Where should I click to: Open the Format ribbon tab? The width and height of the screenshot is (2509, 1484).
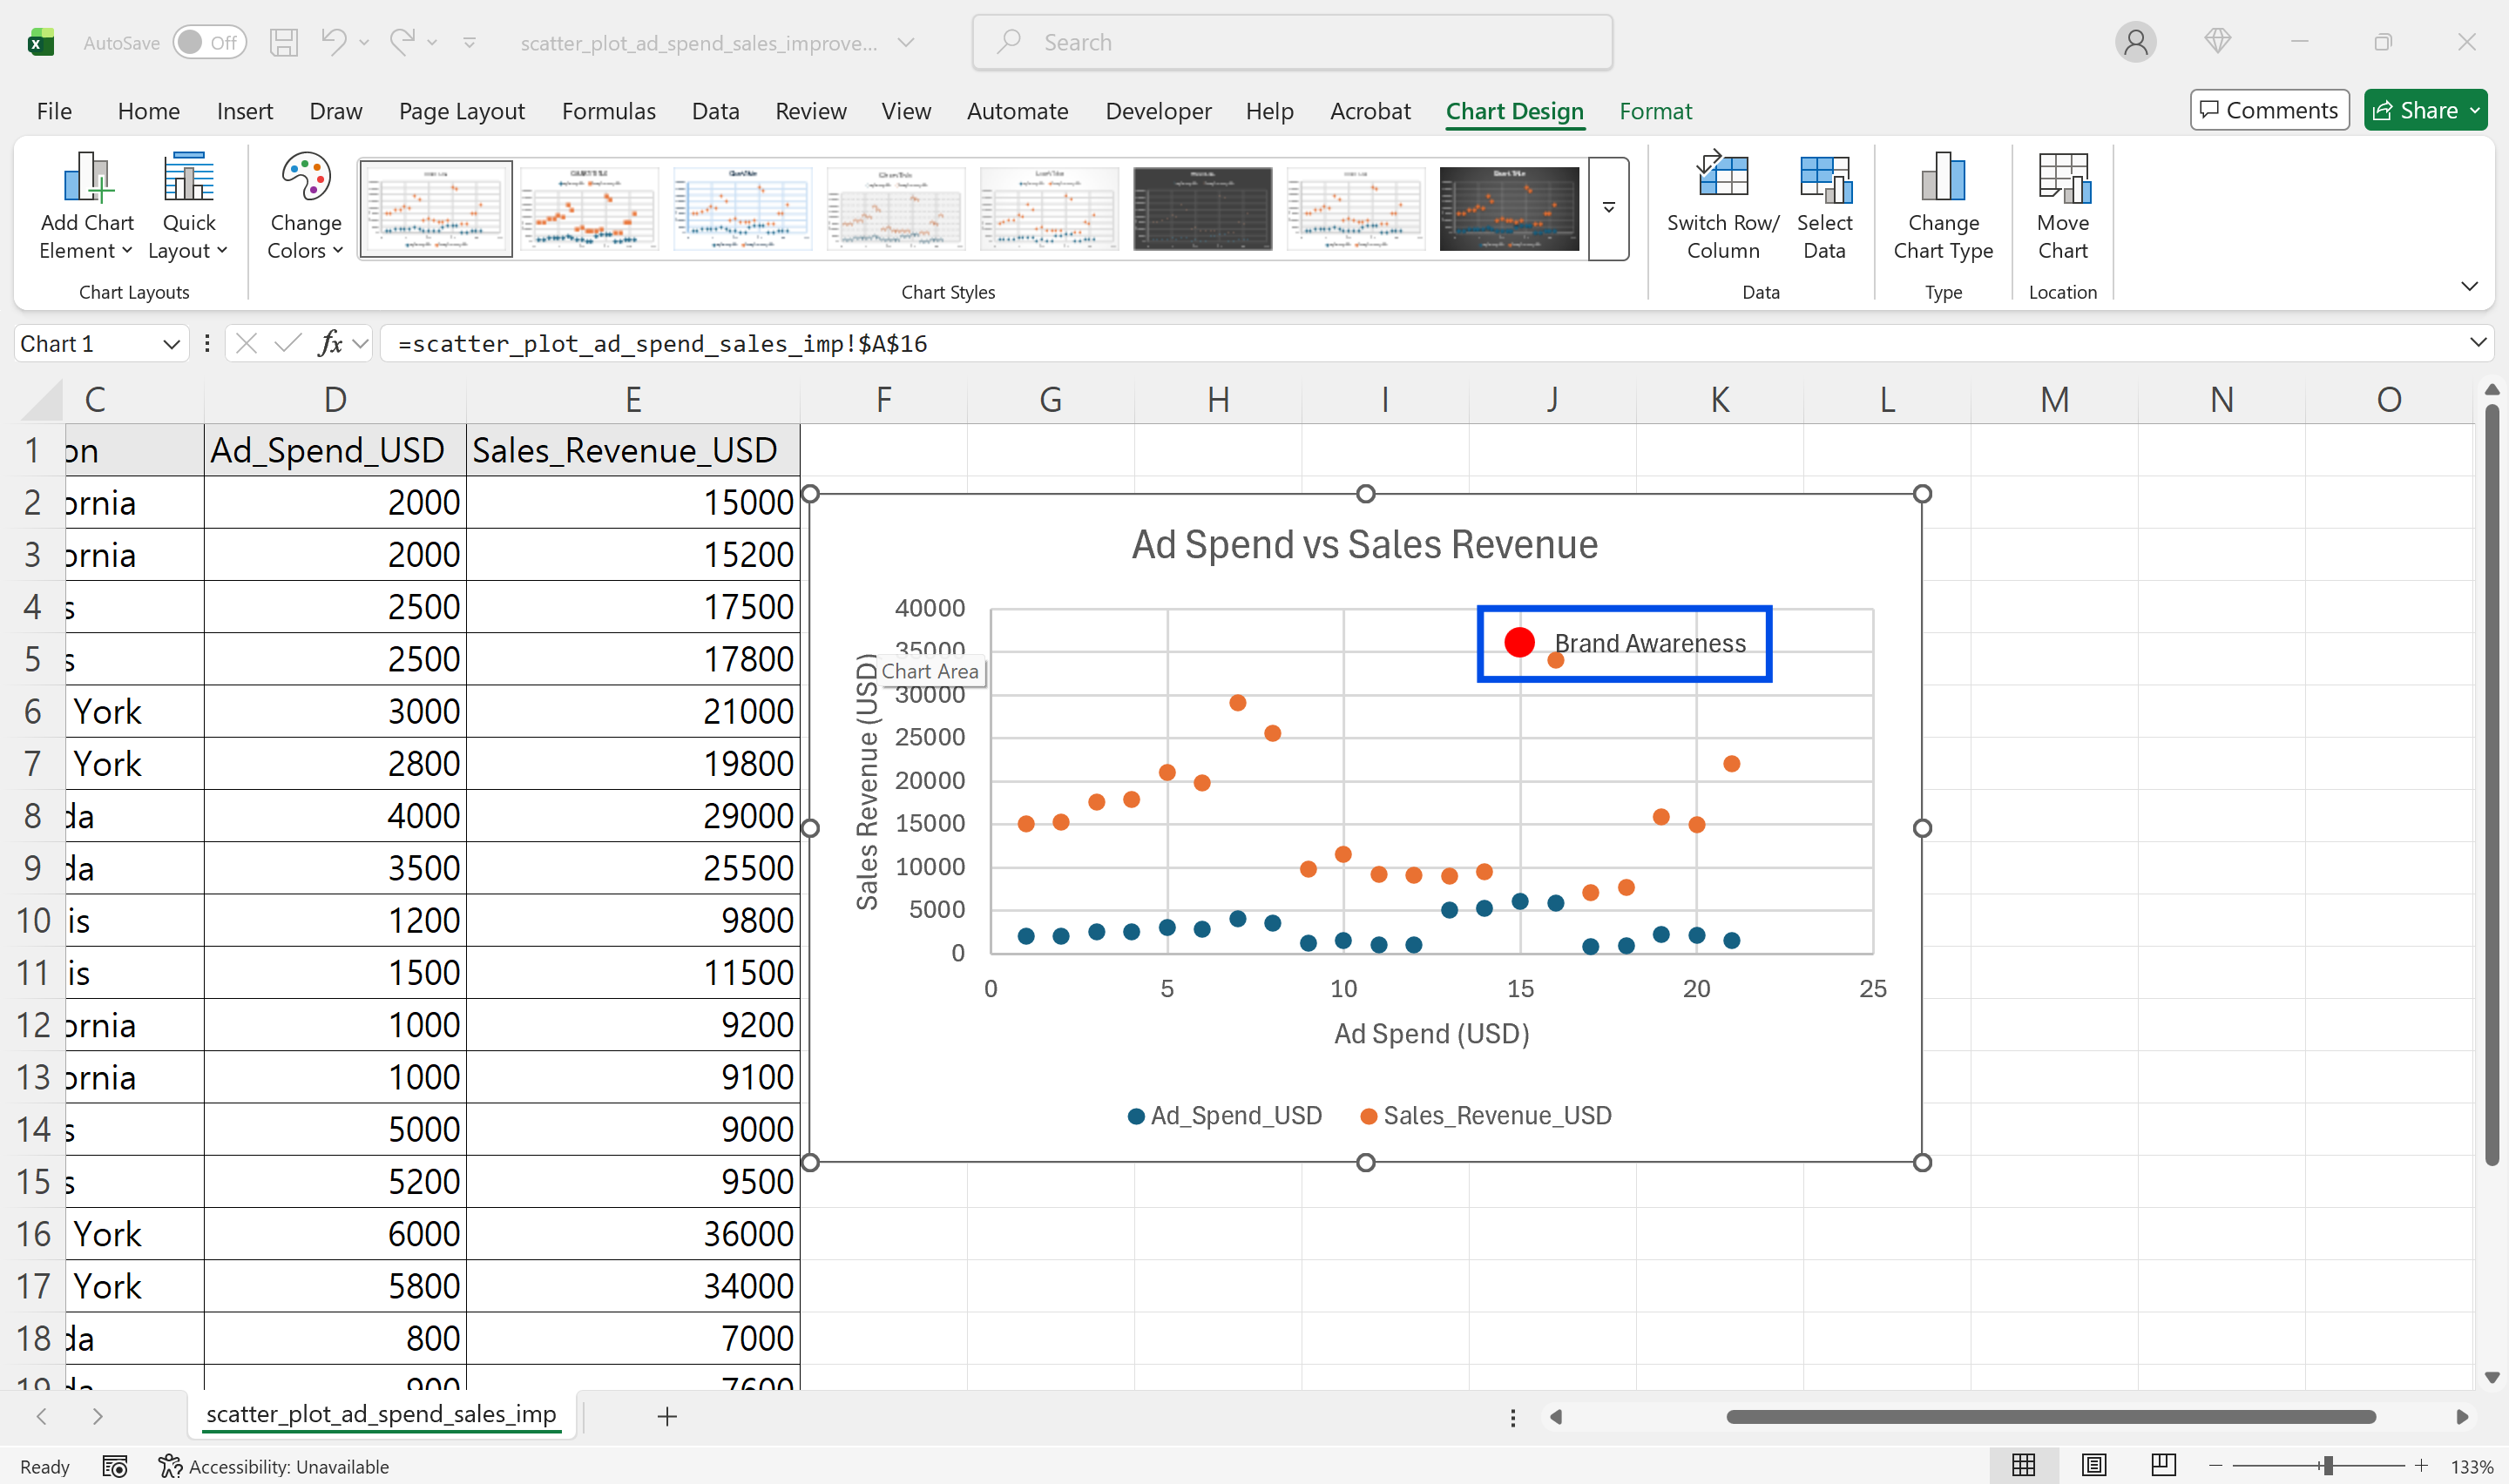tap(1655, 111)
